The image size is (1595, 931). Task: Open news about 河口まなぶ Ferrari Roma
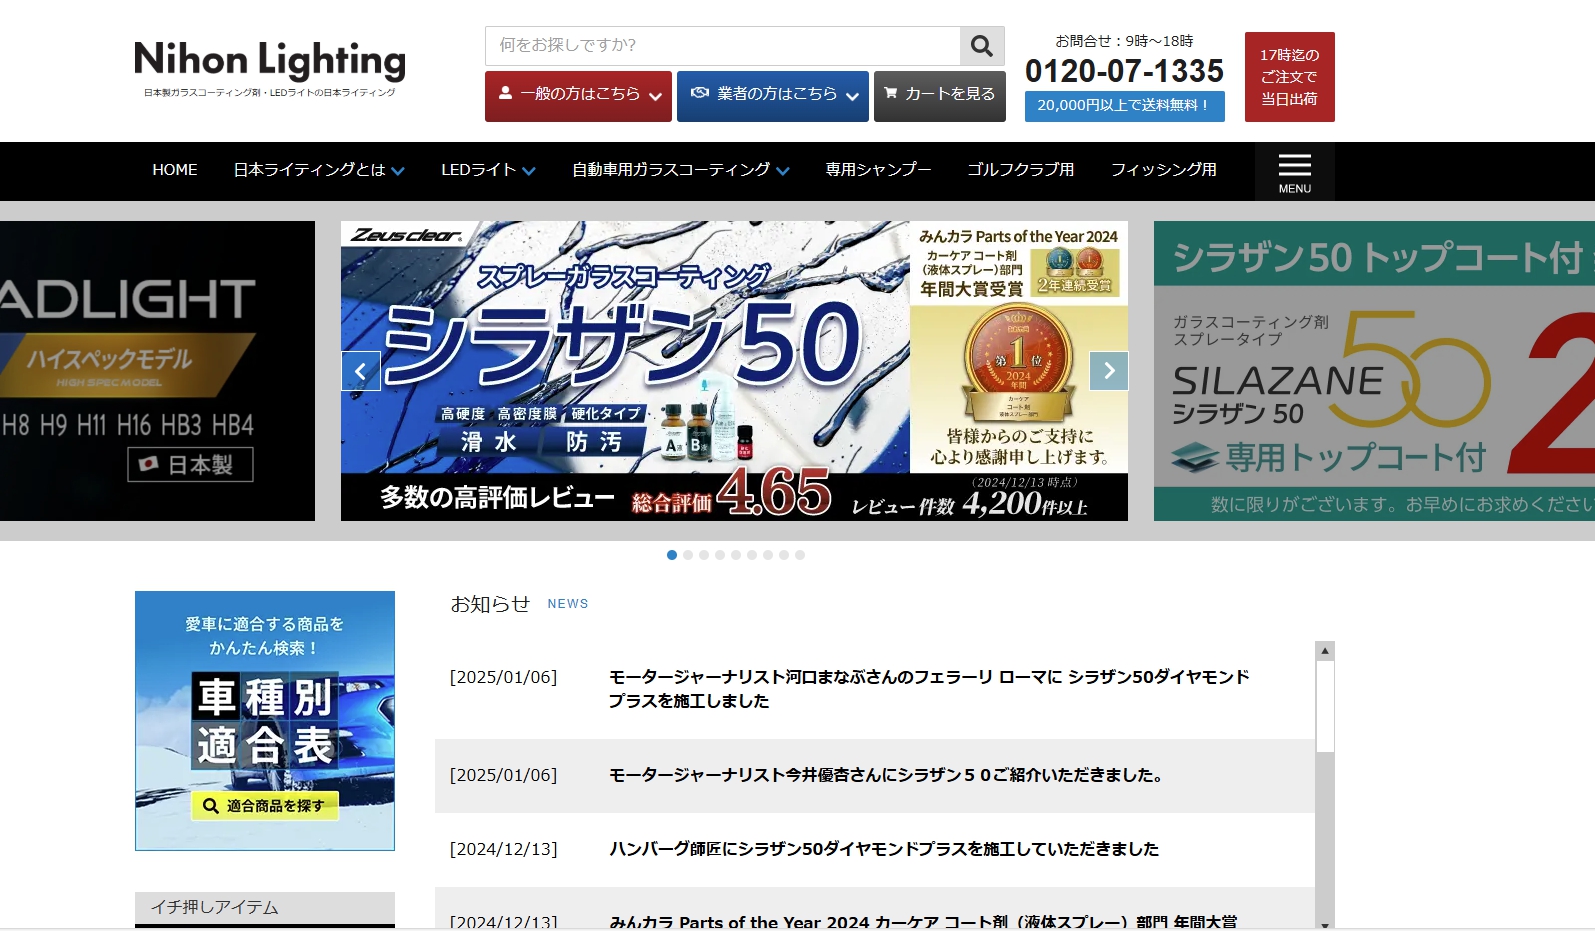coord(929,689)
